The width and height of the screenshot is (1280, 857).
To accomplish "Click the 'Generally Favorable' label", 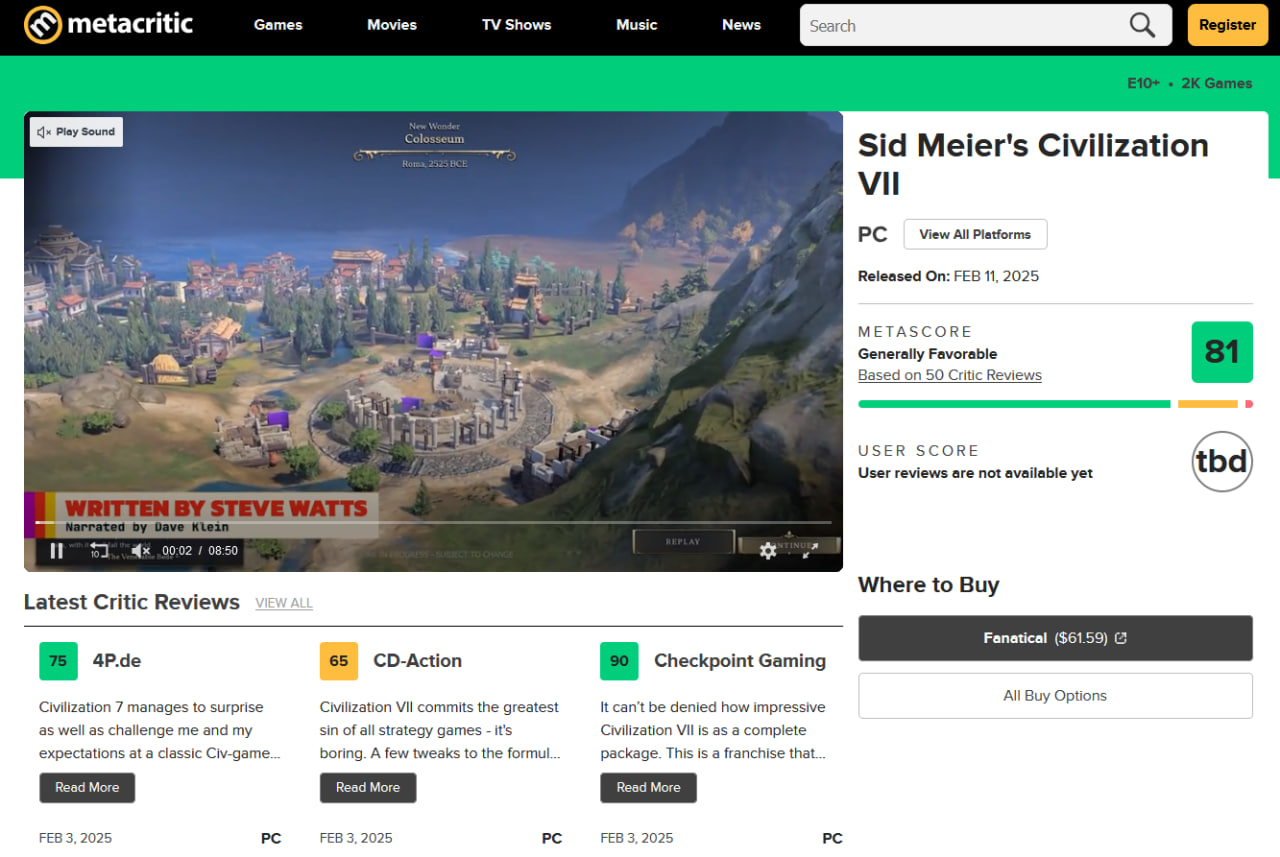I will click(x=927, y=354).
